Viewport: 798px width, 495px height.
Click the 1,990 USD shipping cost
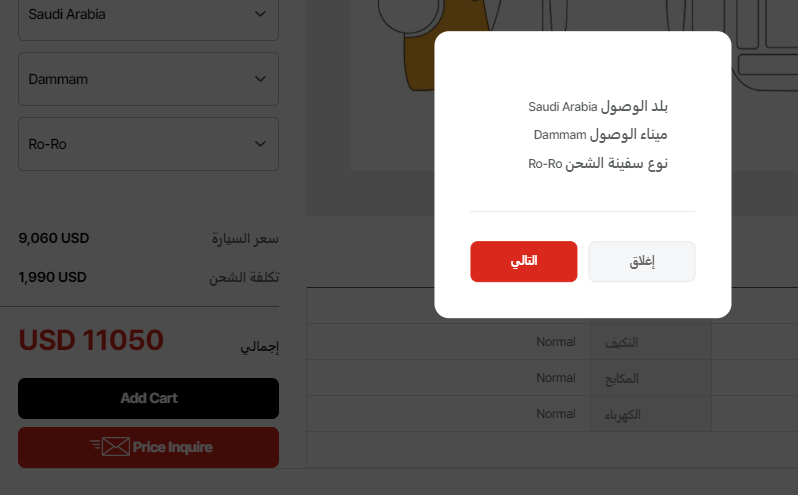(53, 277)
